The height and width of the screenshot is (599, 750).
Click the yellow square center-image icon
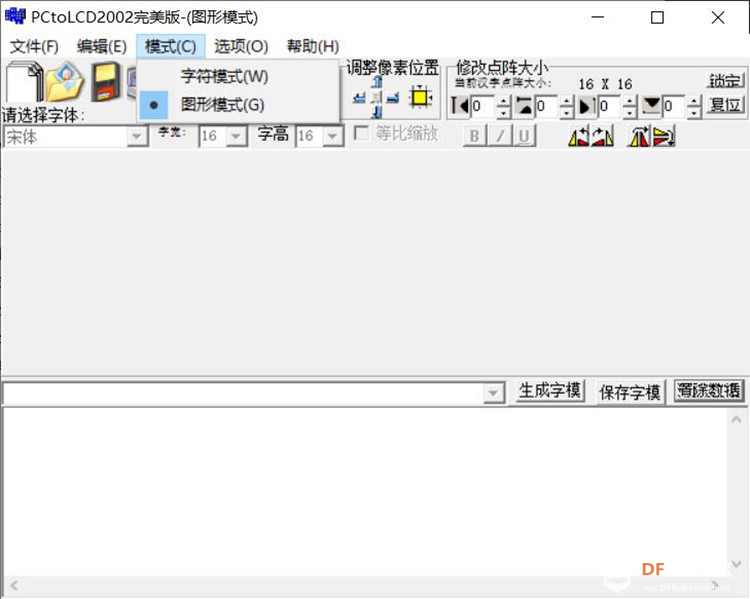coord(420,98)
